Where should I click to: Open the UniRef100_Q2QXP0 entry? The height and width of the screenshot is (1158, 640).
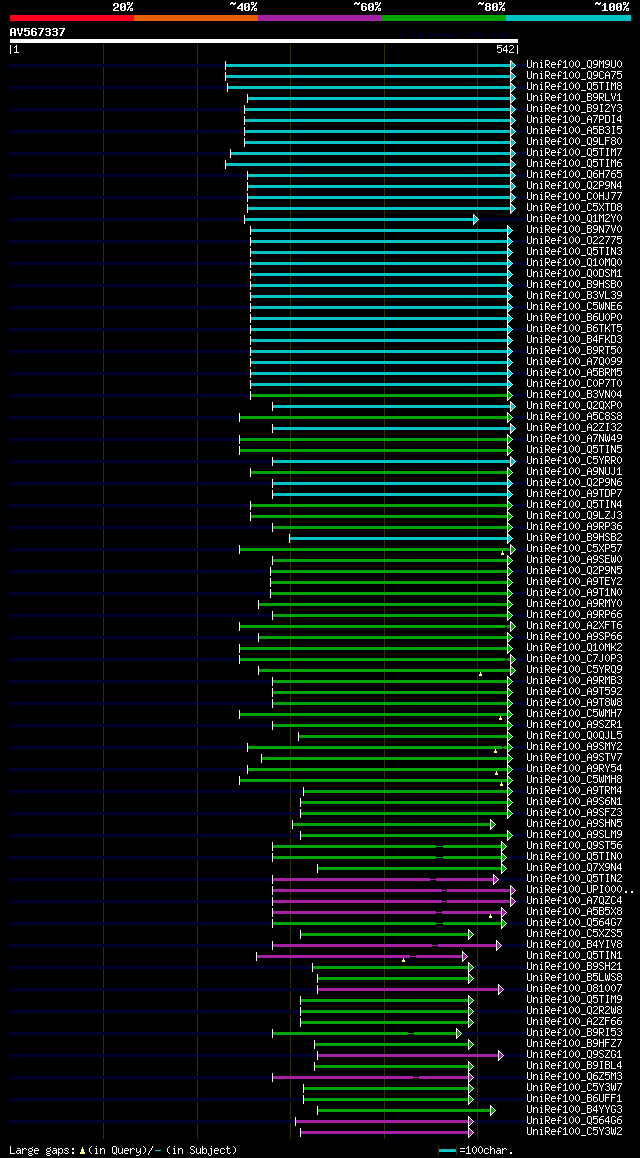[x=574, y=405]
